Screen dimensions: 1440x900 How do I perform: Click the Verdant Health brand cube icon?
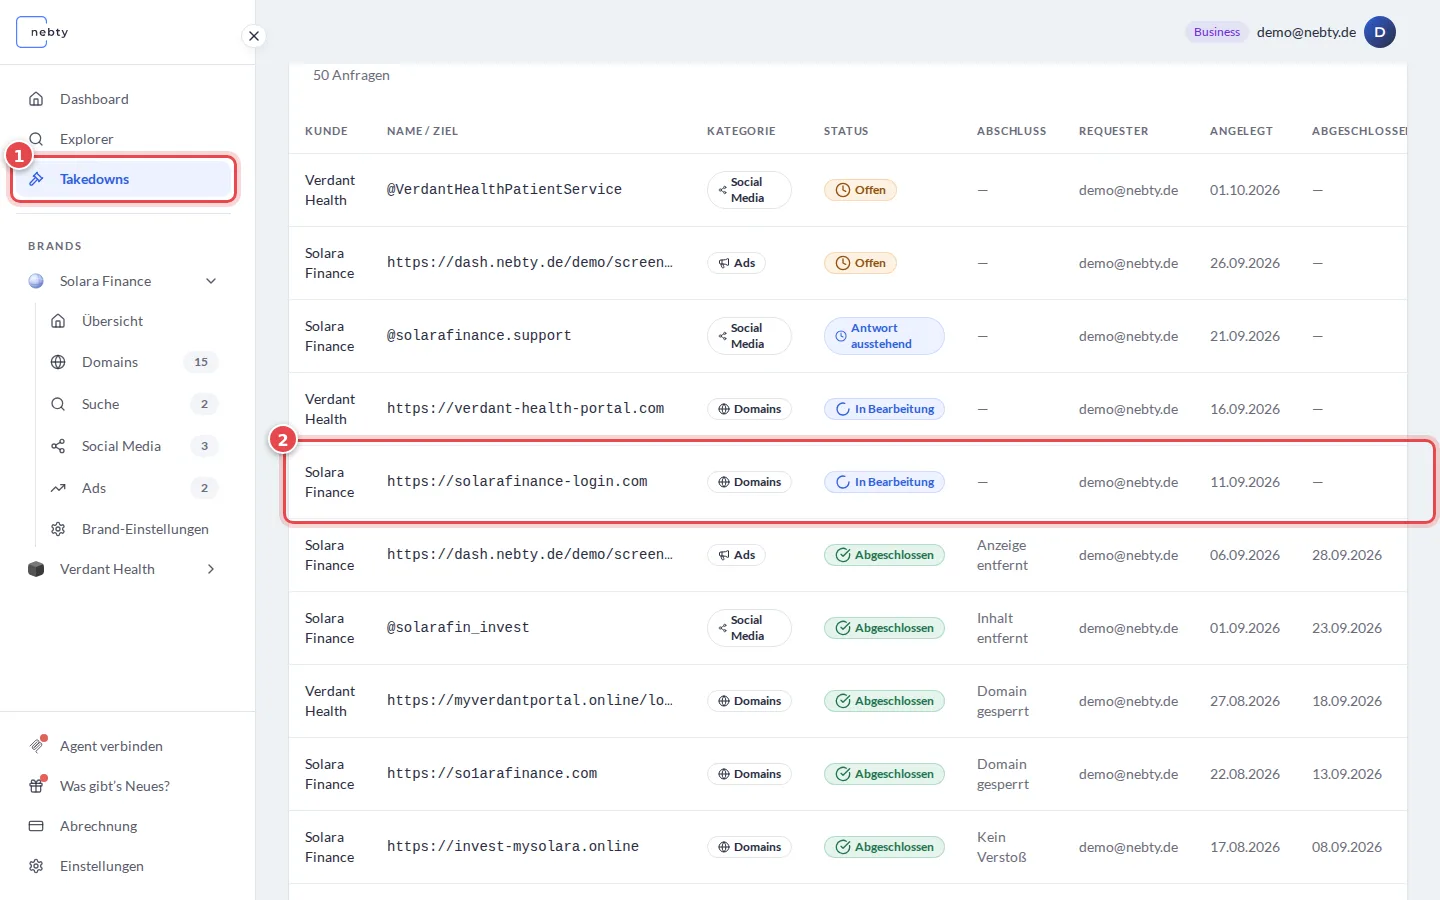[36, 569]
